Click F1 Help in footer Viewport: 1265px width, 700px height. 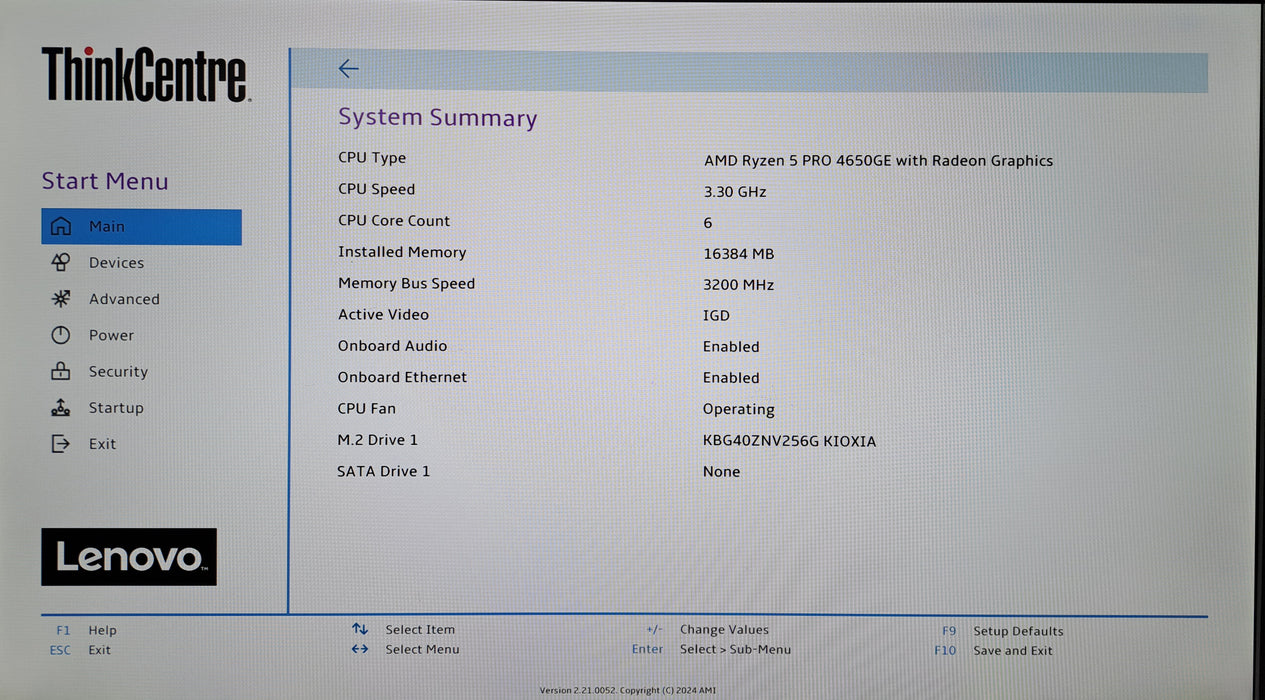[86, 630]
